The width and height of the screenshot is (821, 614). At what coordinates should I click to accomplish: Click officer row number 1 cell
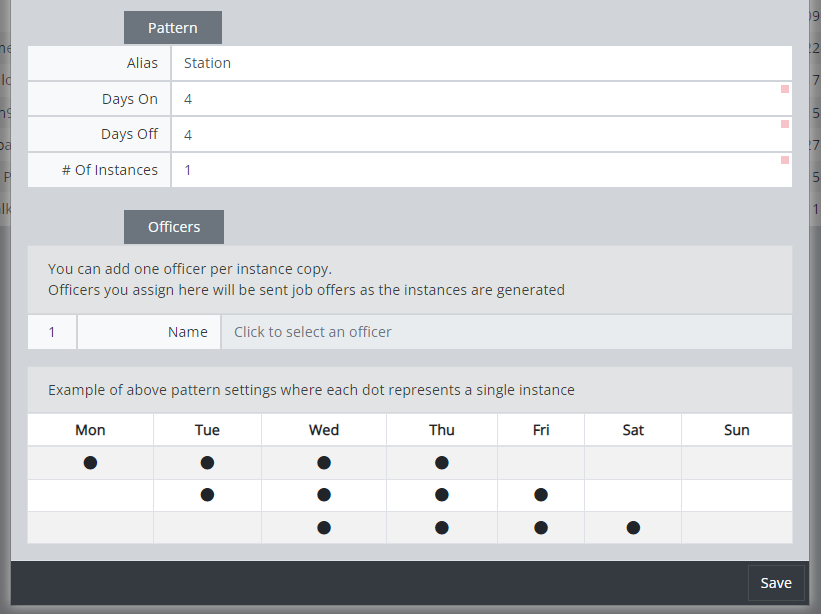tap(52, 332)
